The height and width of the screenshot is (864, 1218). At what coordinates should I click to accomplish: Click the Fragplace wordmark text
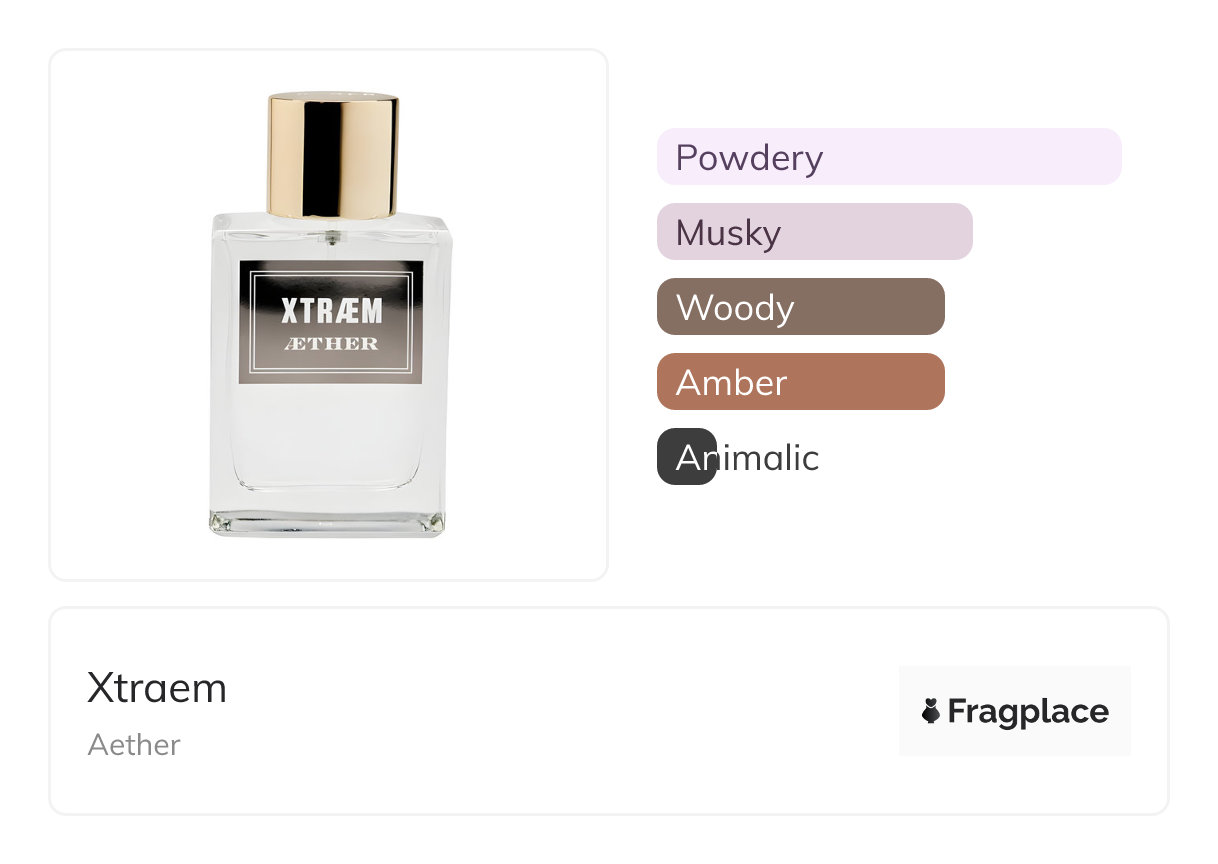pos(1027,711)
